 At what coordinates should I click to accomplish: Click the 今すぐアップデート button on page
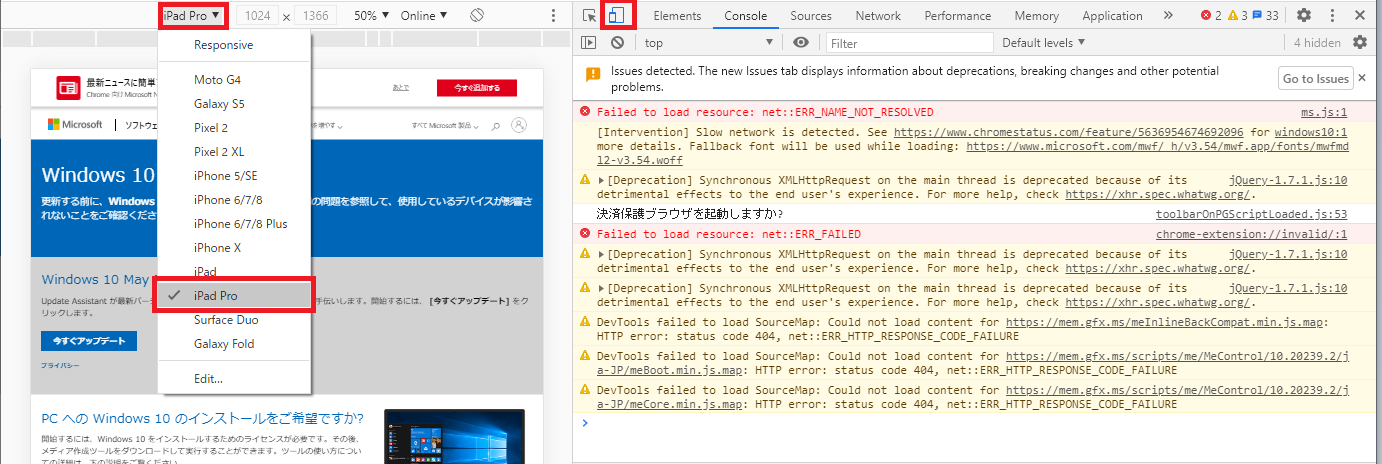point(89,341)
